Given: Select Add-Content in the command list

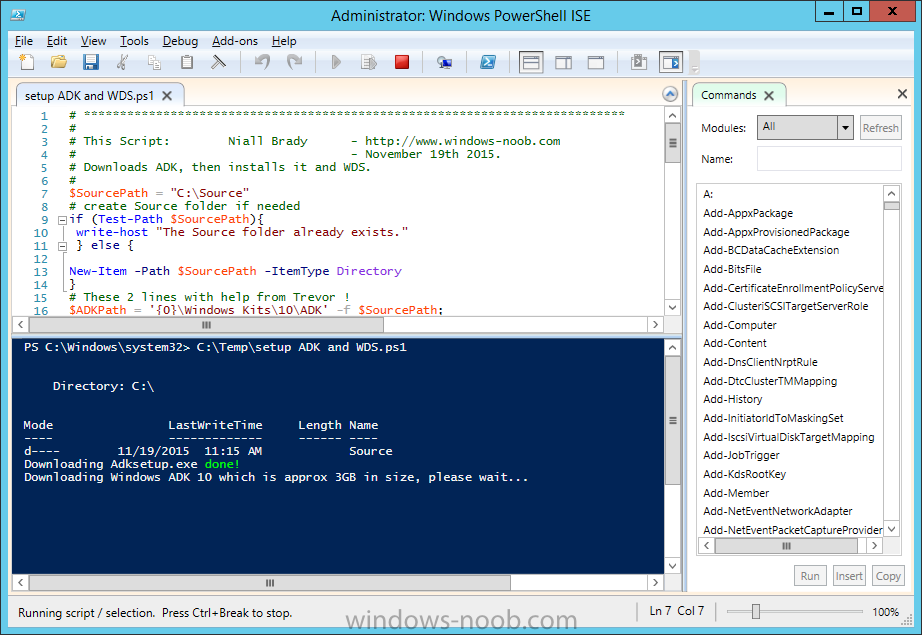Looking at the screenshot, I should pos(735,343).
